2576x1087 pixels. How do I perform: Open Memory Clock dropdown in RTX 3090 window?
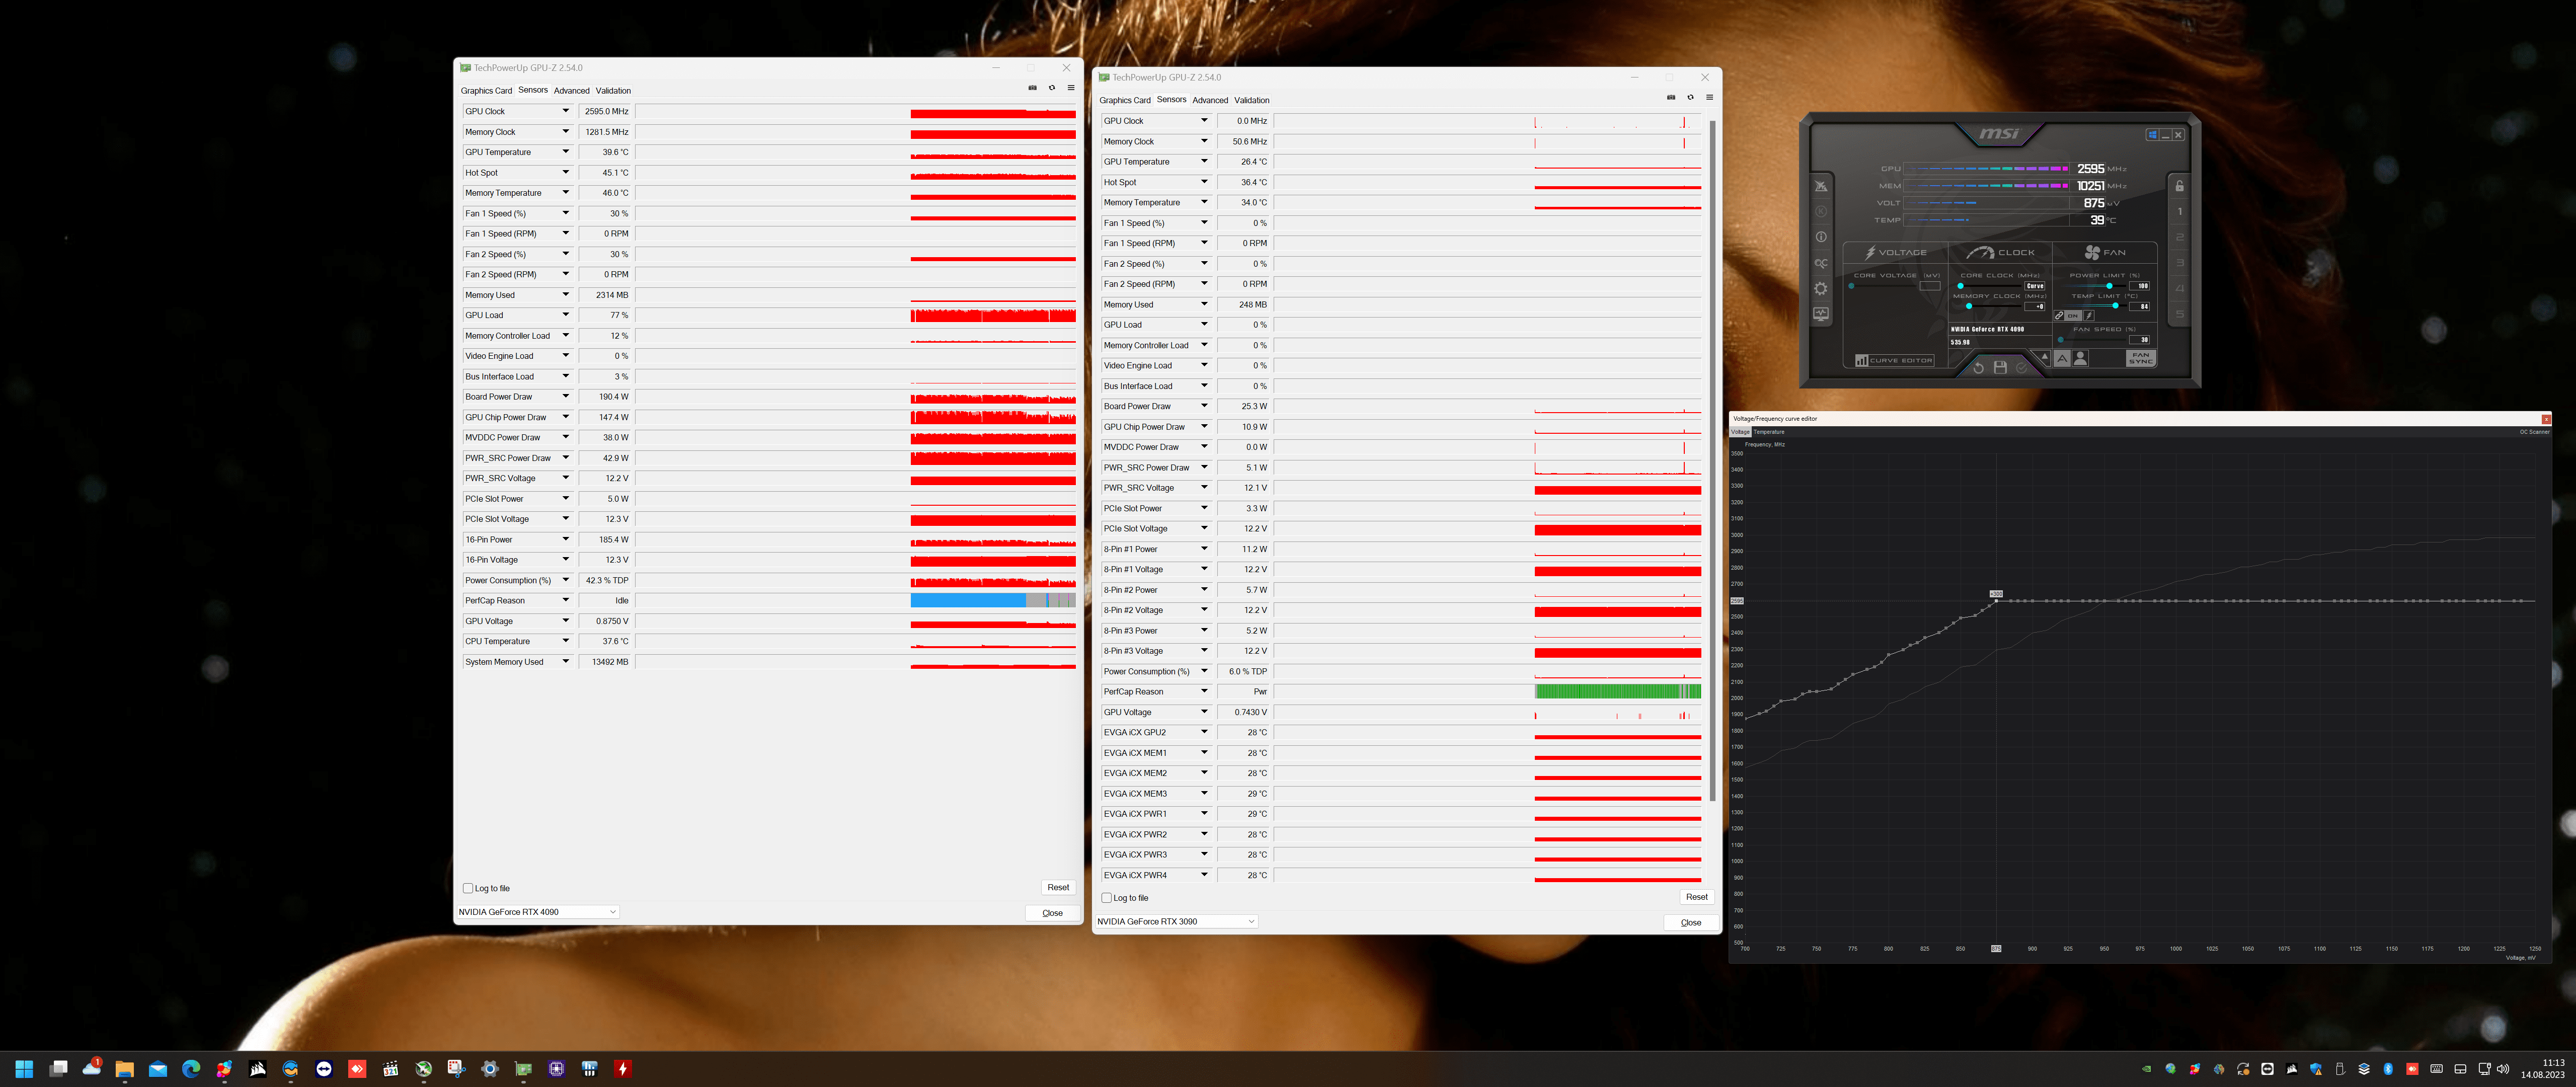click(x=1205, y=141)
